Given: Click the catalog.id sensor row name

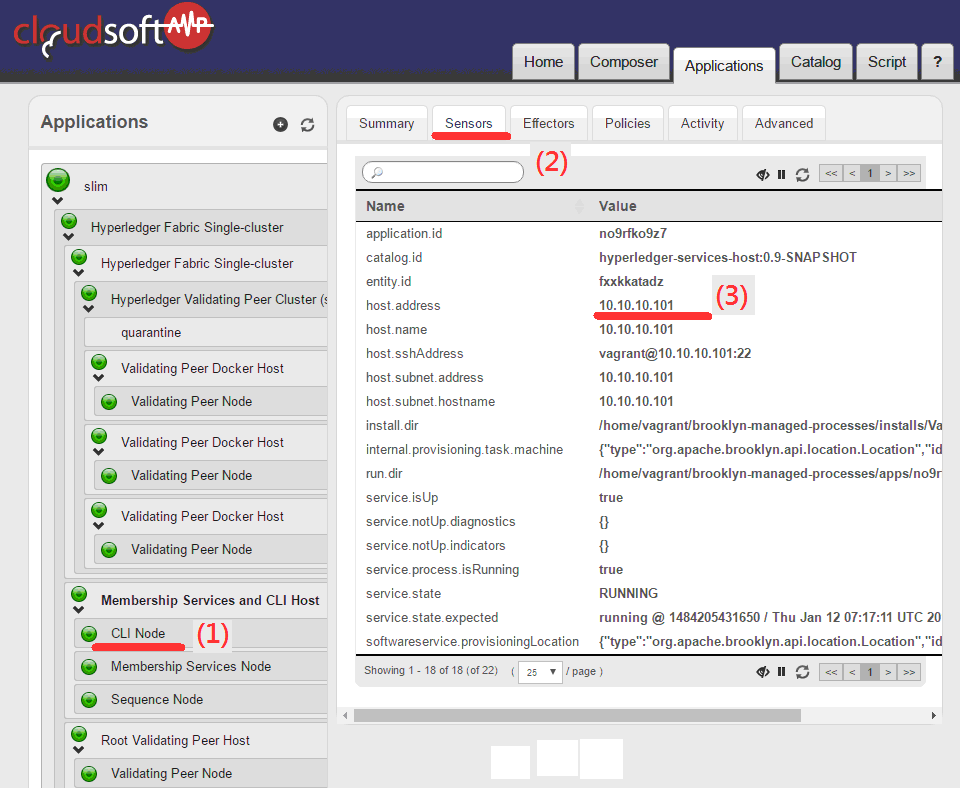Looking at the screenshot, I should tap(394, 257).
